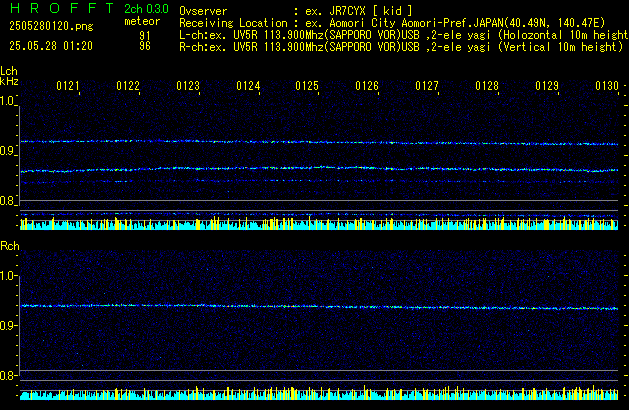Viewport: 629px width, 410px height.
Task: Click the Receiving Location Aomori City line
Action: (x=392, y=23)
